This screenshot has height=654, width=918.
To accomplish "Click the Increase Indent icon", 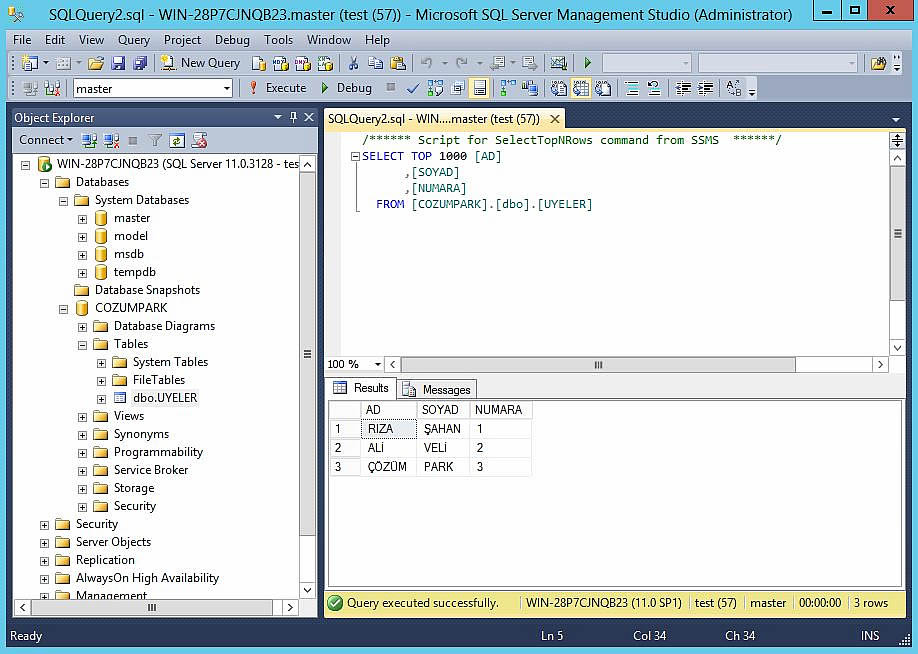I will coord(707,88).
